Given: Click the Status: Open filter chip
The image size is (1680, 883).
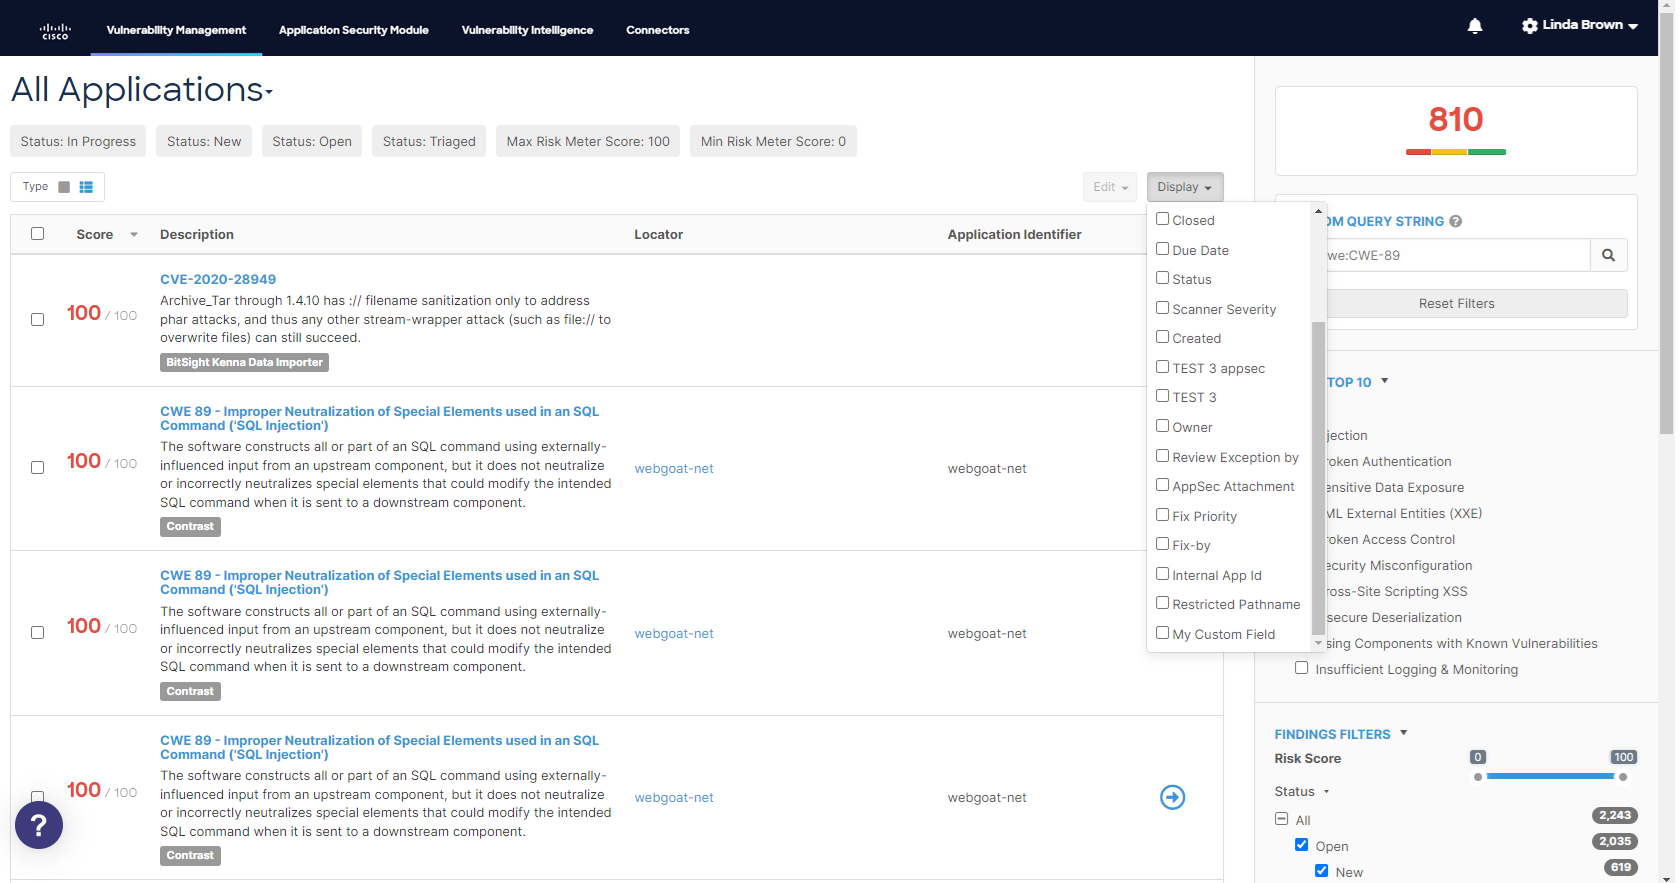Looking at the screenshot, I should pyautogui.click(x=312, y=141).
